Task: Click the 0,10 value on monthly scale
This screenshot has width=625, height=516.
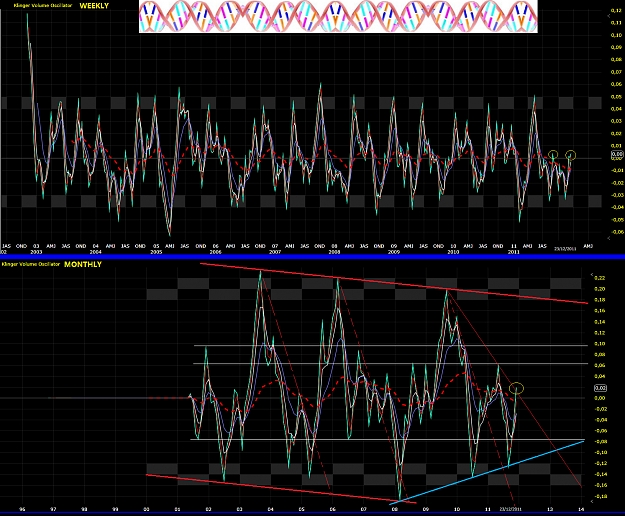Action: click(x=600, y=343)
